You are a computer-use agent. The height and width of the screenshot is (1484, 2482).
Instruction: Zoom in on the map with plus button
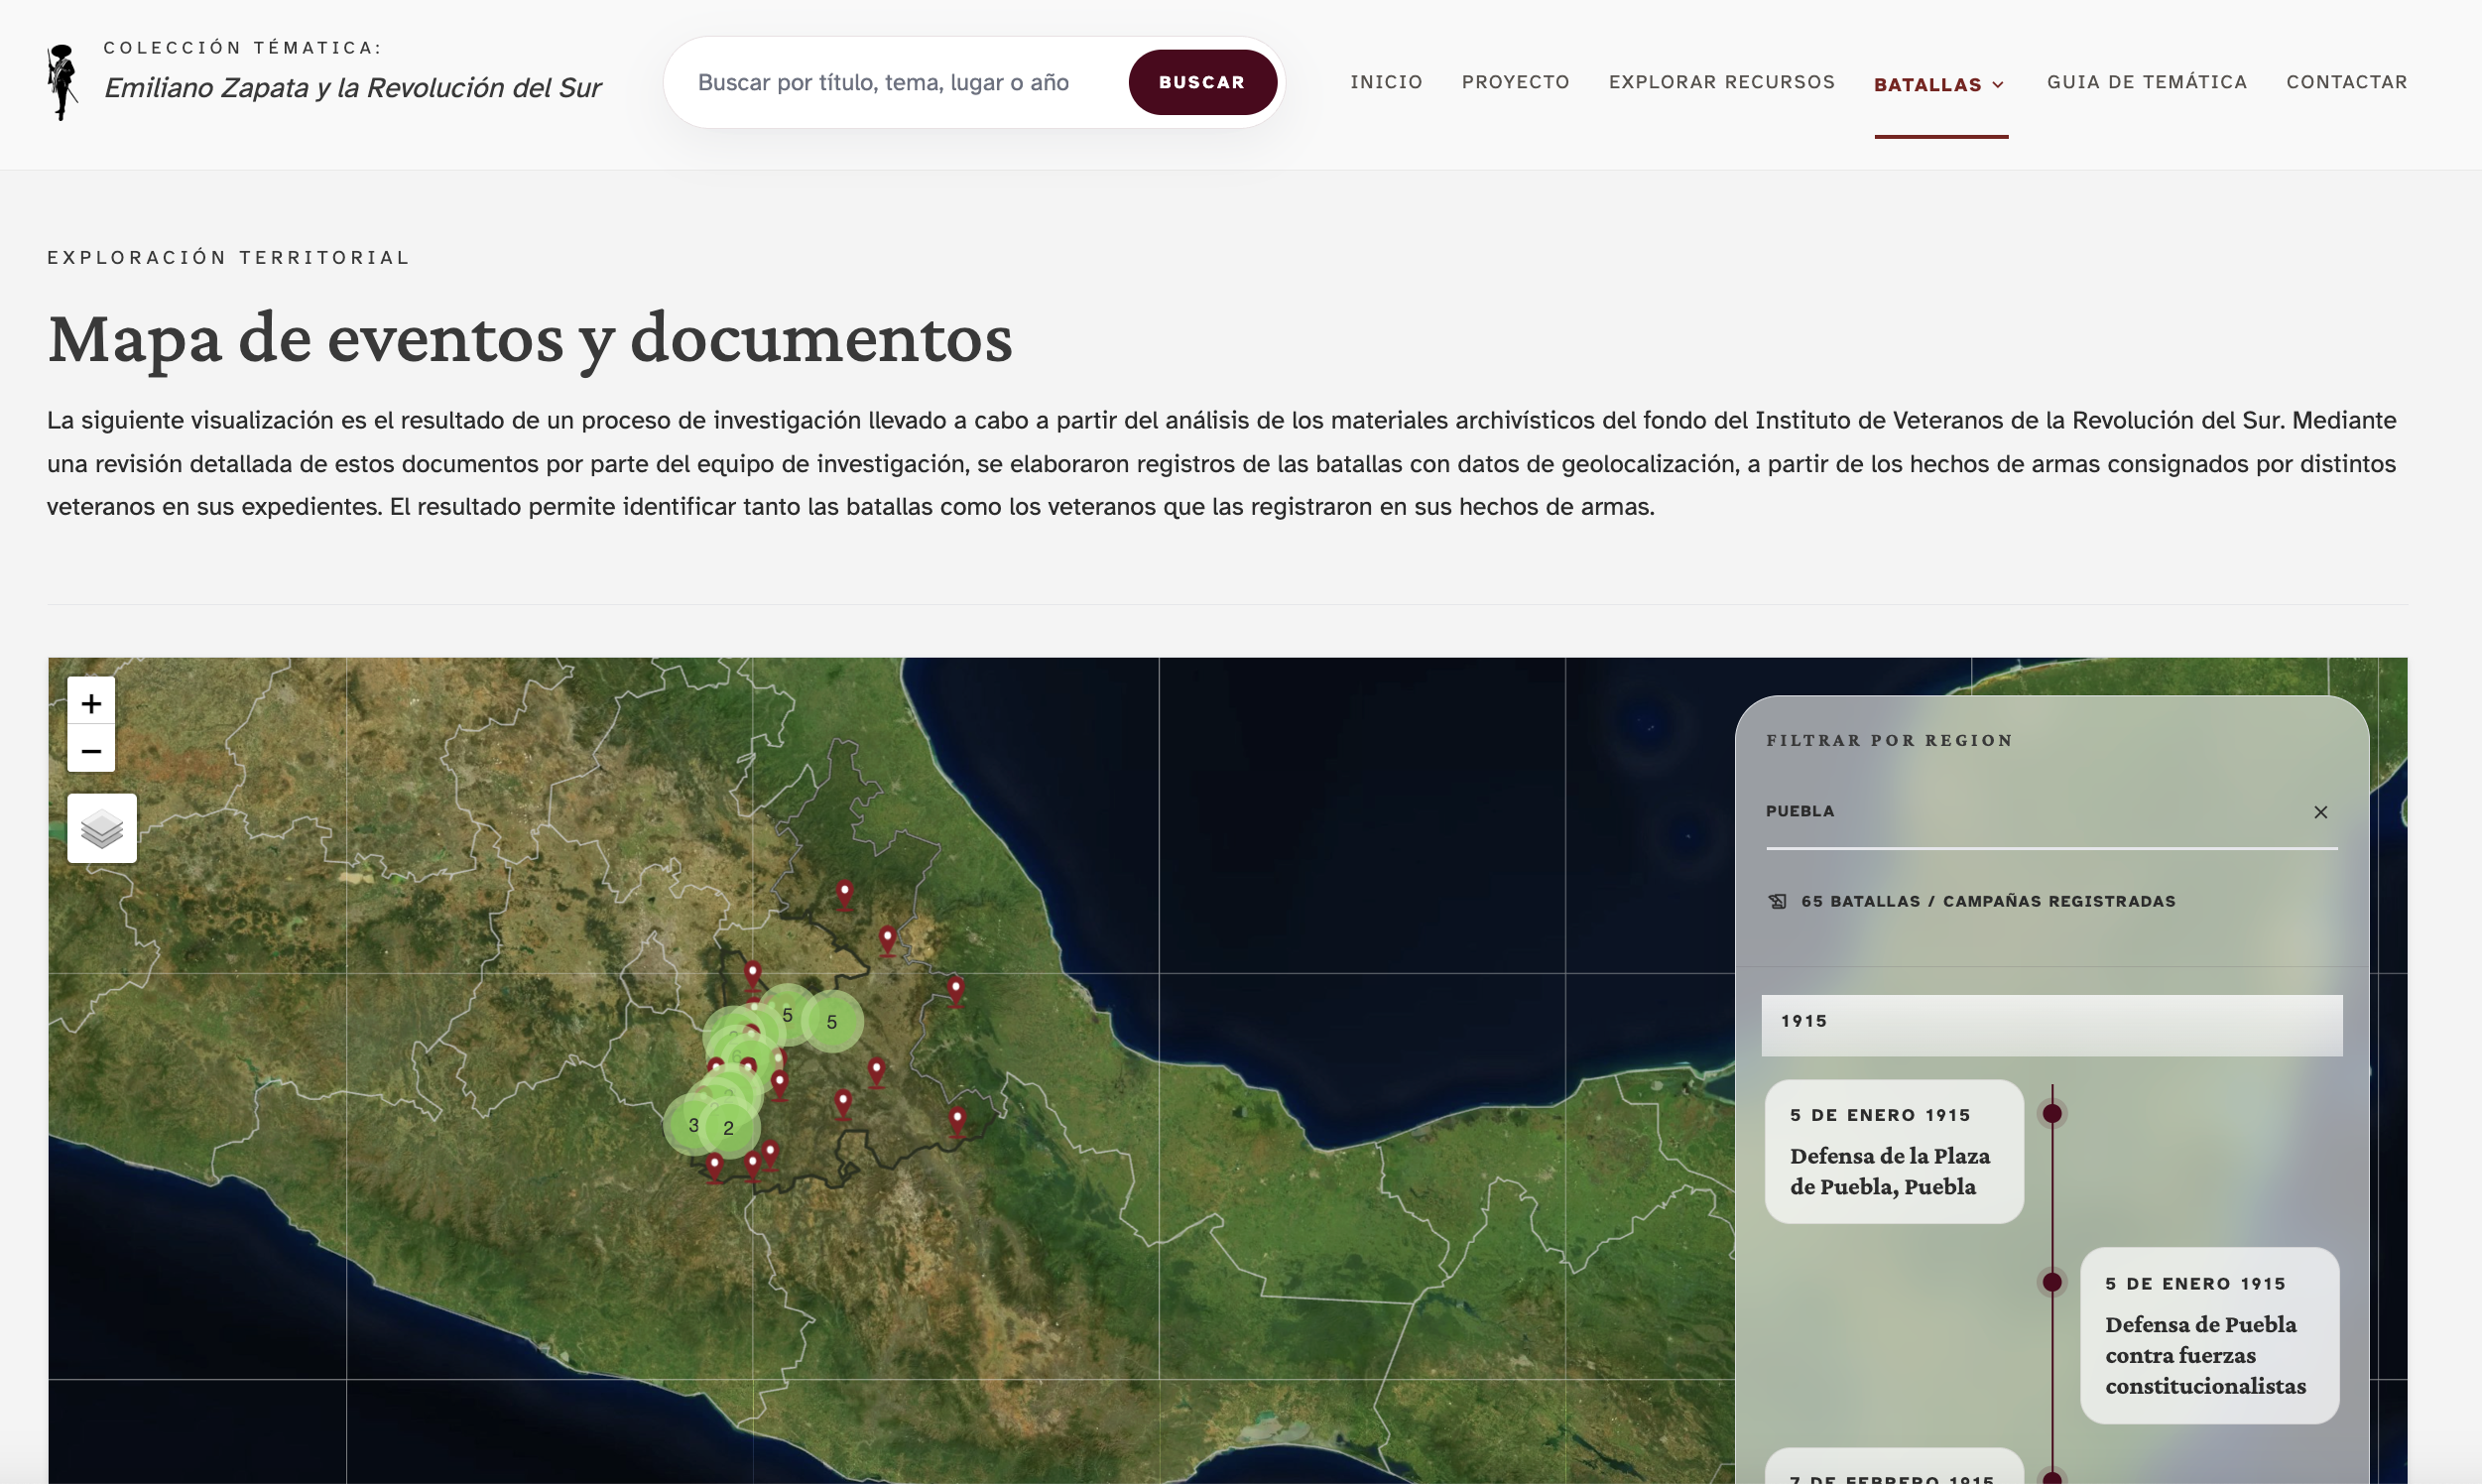pos(91,703)
